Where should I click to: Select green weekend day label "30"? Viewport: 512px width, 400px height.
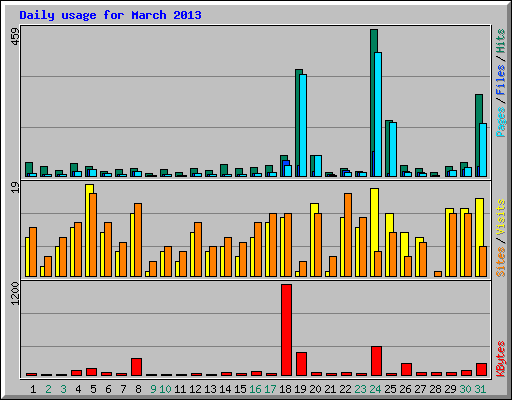click(465, 389)
